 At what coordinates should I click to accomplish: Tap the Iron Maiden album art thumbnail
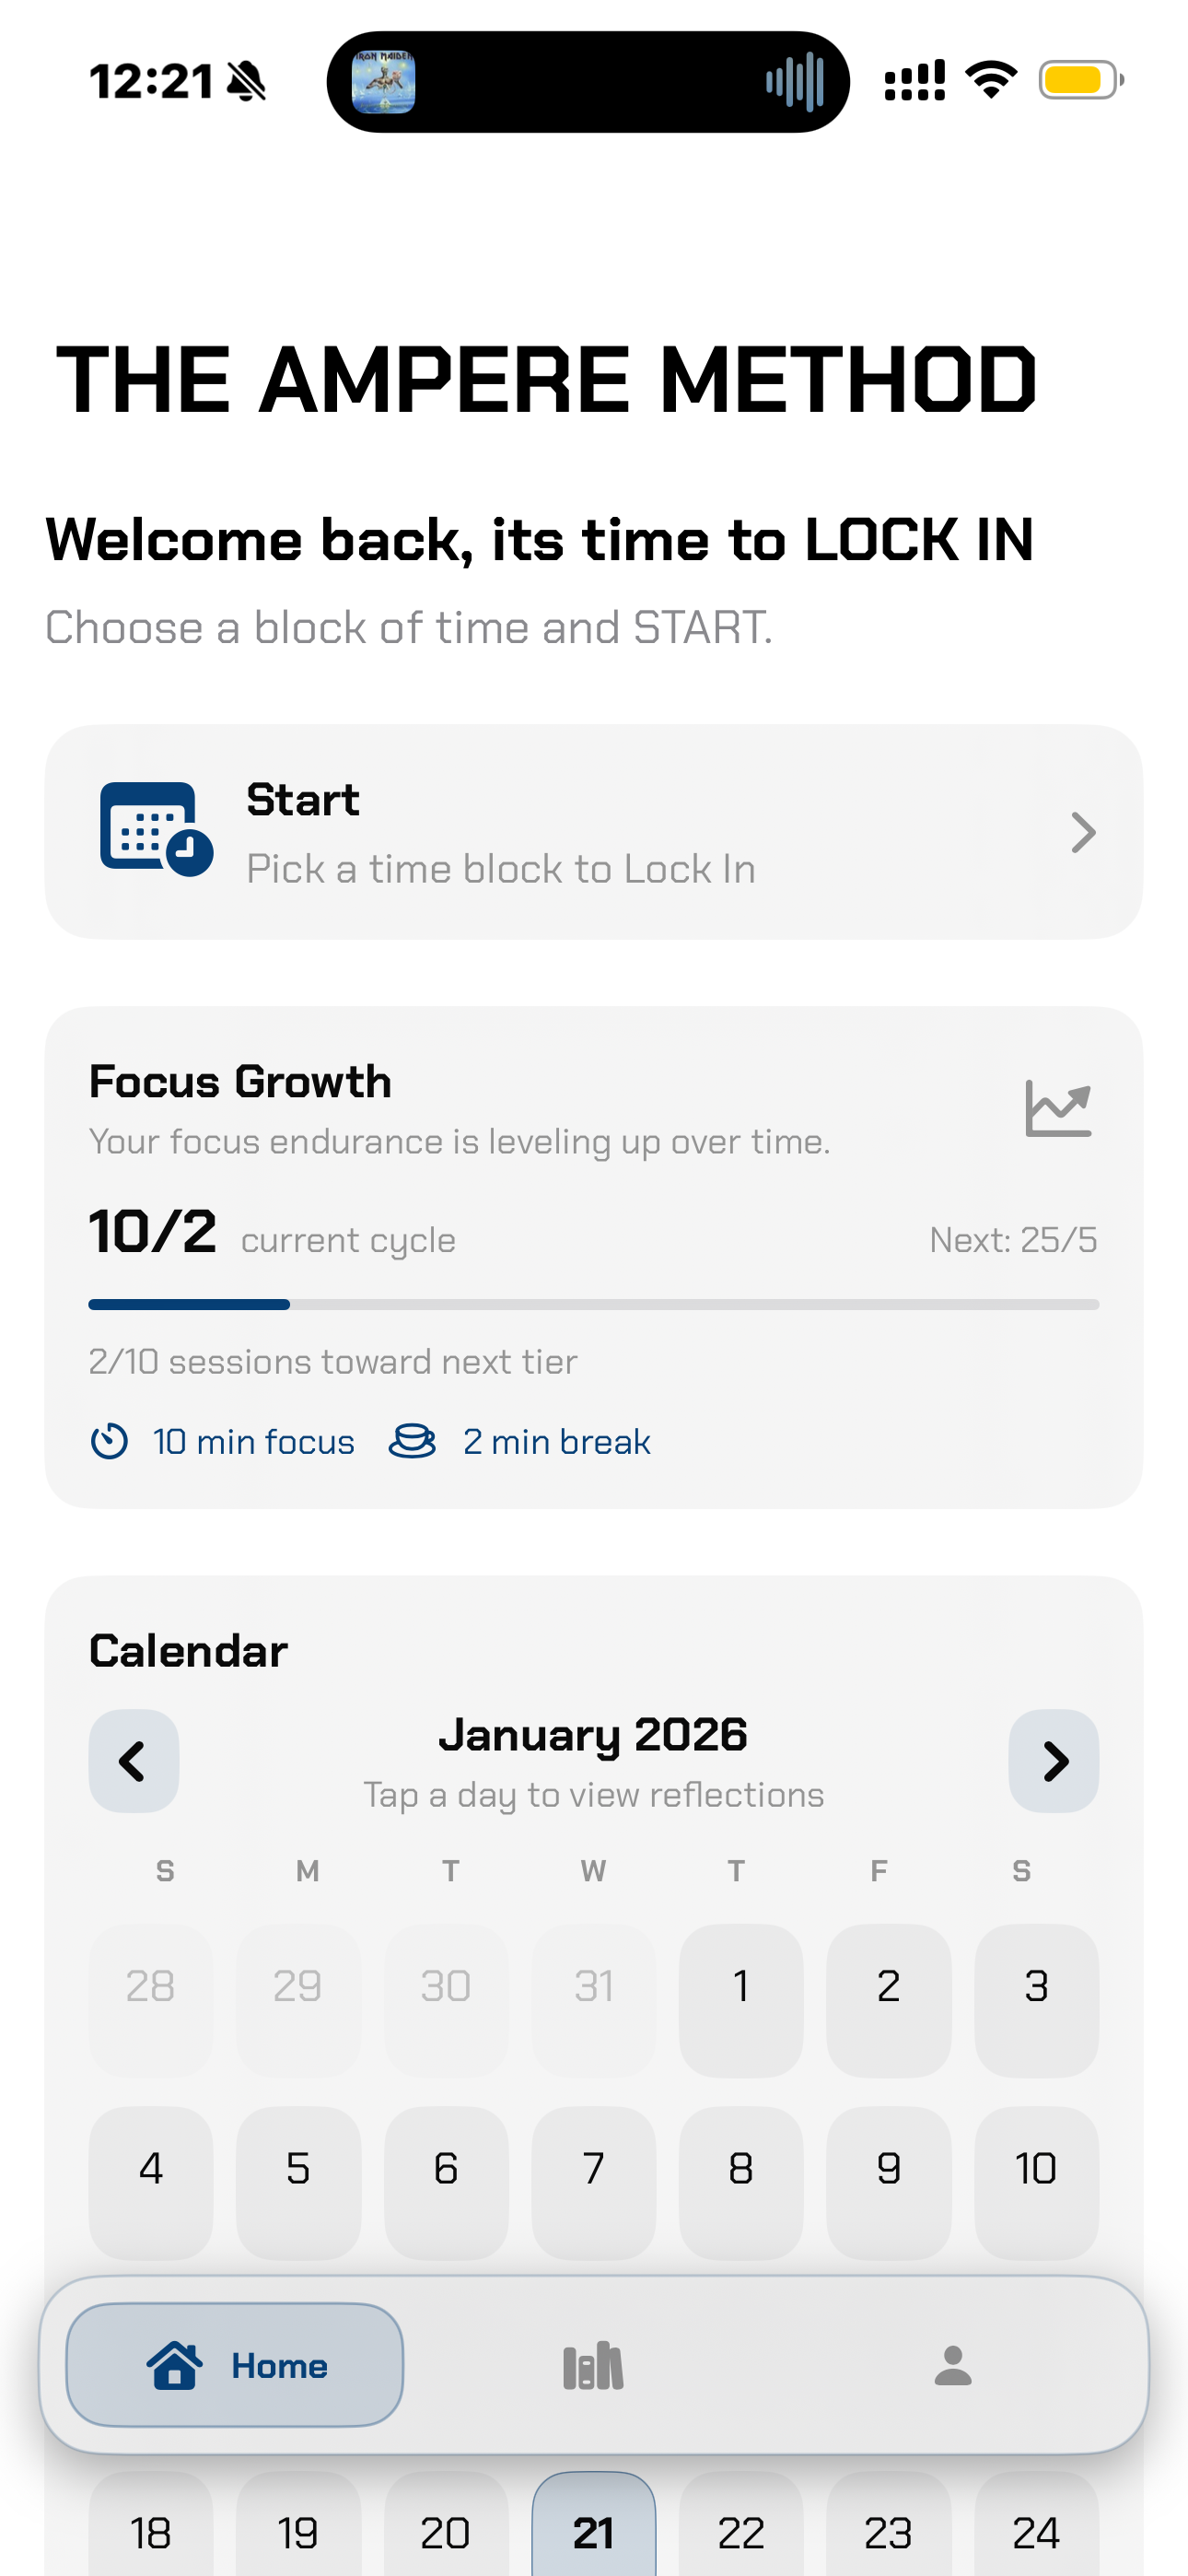(x=383, y=82)
